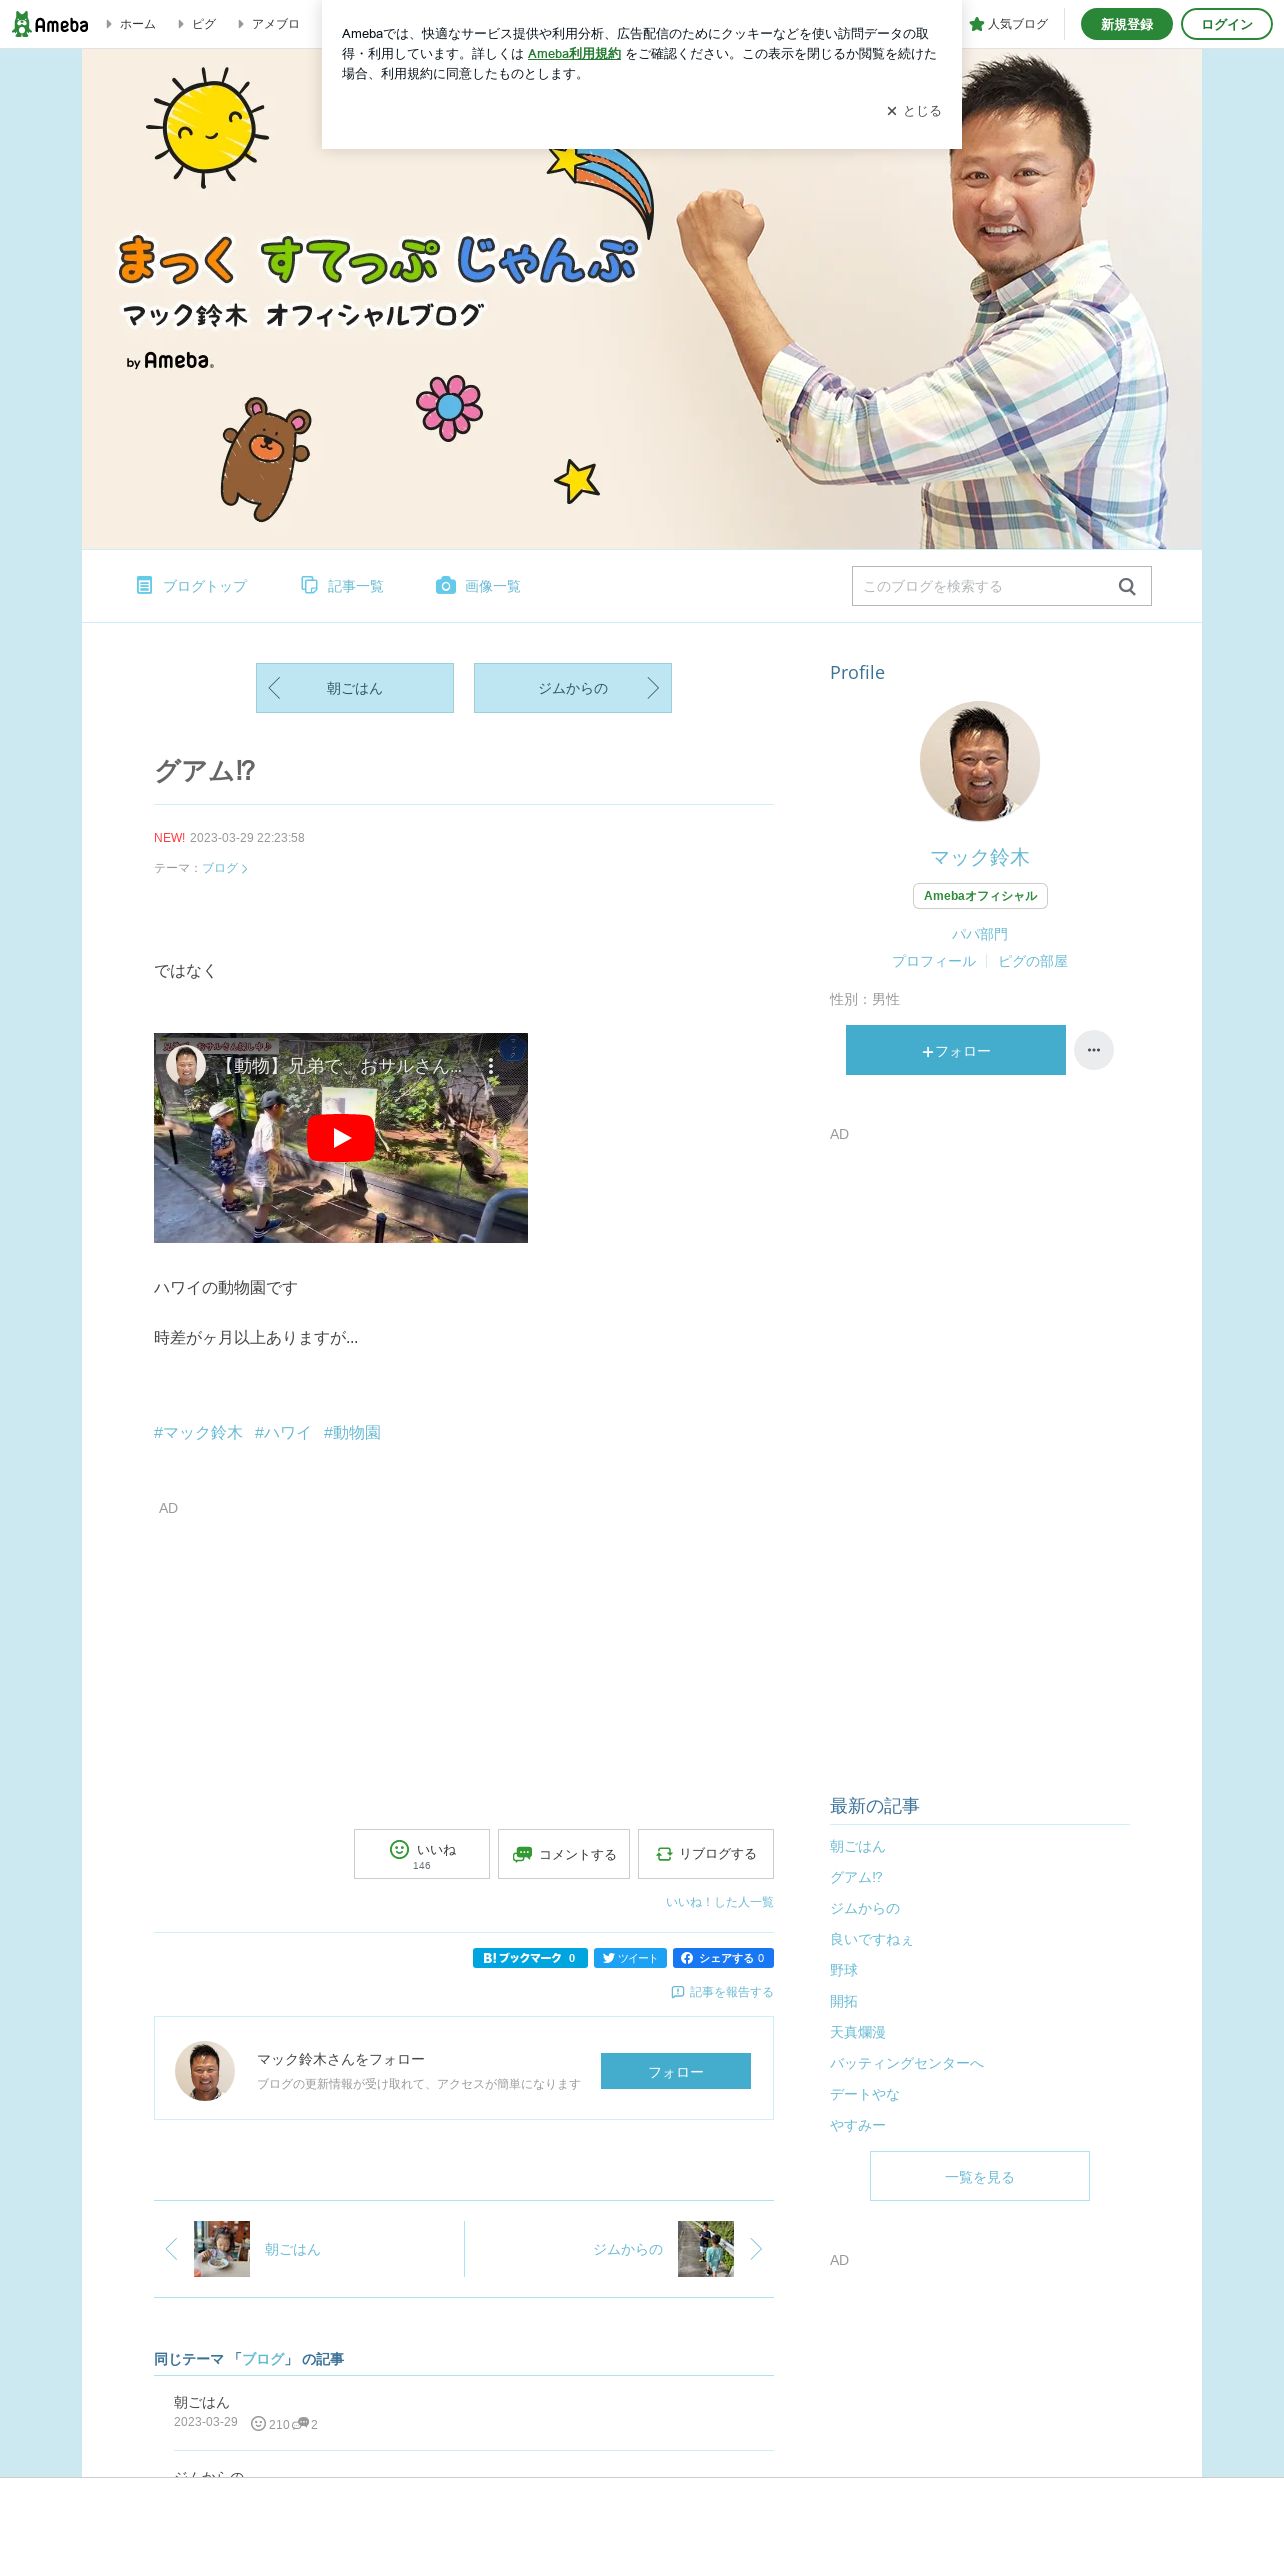Viewport: 1284px width, 2568px height.
Task: Open 「ブログ」 theme link in same-theme heading
Action: 263,2359
